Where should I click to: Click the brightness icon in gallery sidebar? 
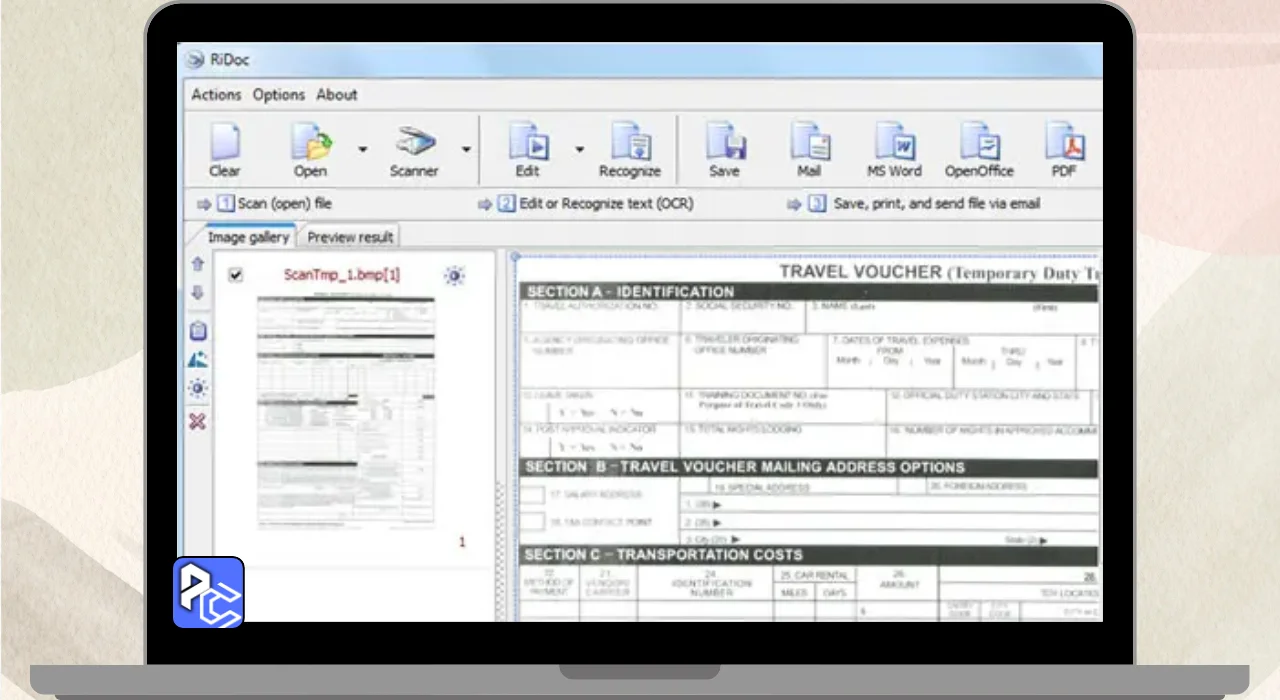pyautogui.click(x=197, y=388)
